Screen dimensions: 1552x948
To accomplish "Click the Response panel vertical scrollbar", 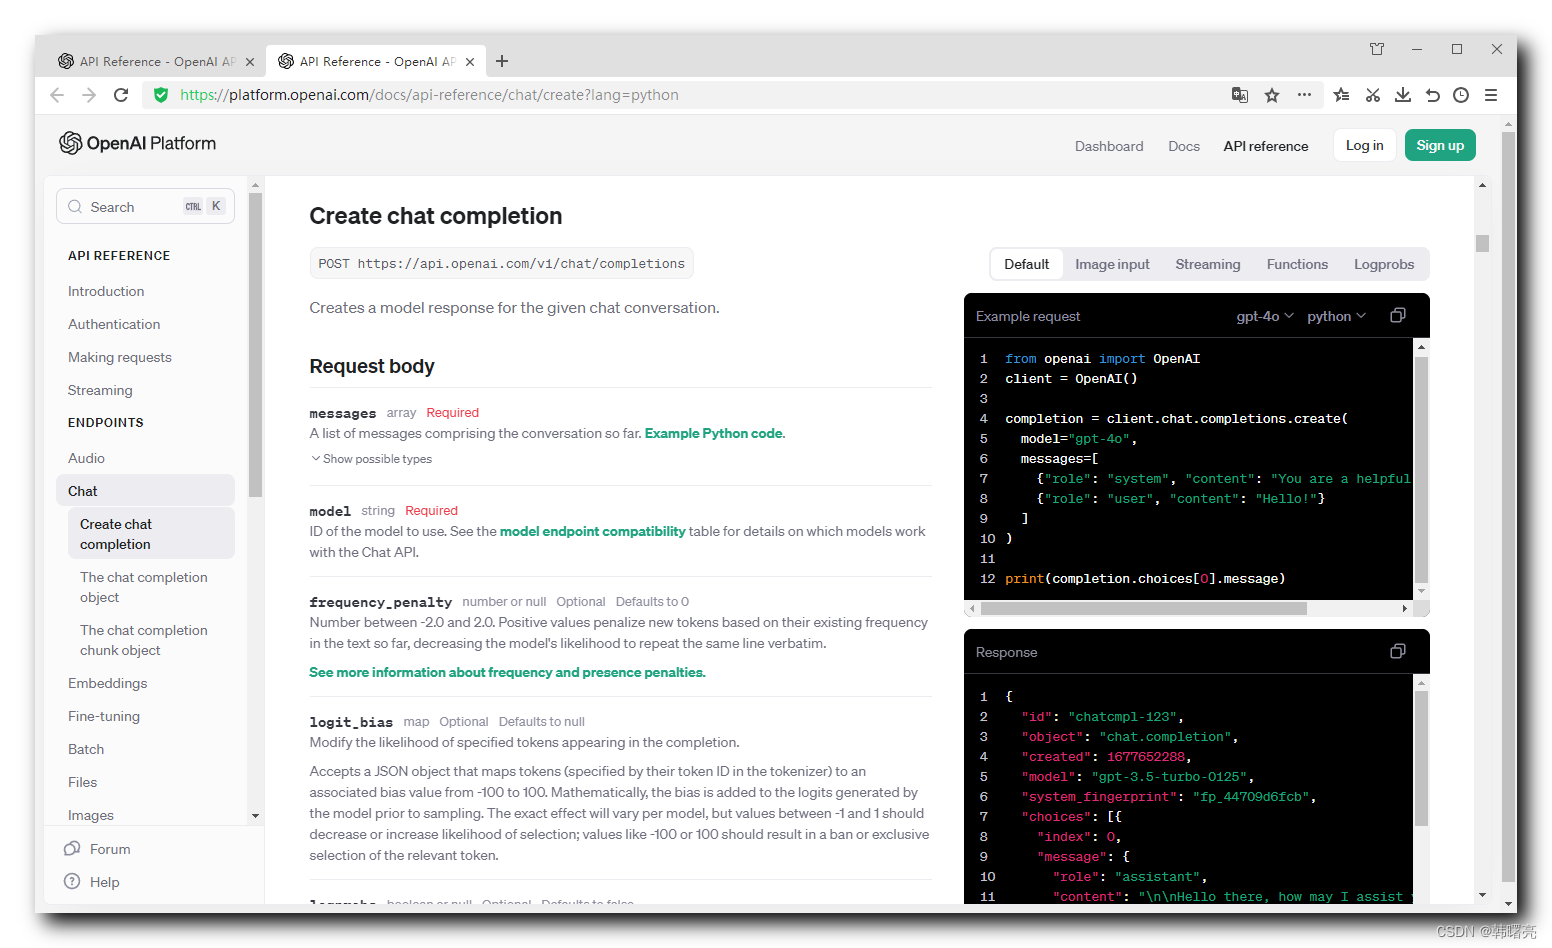I will [x=1421, y=758].
